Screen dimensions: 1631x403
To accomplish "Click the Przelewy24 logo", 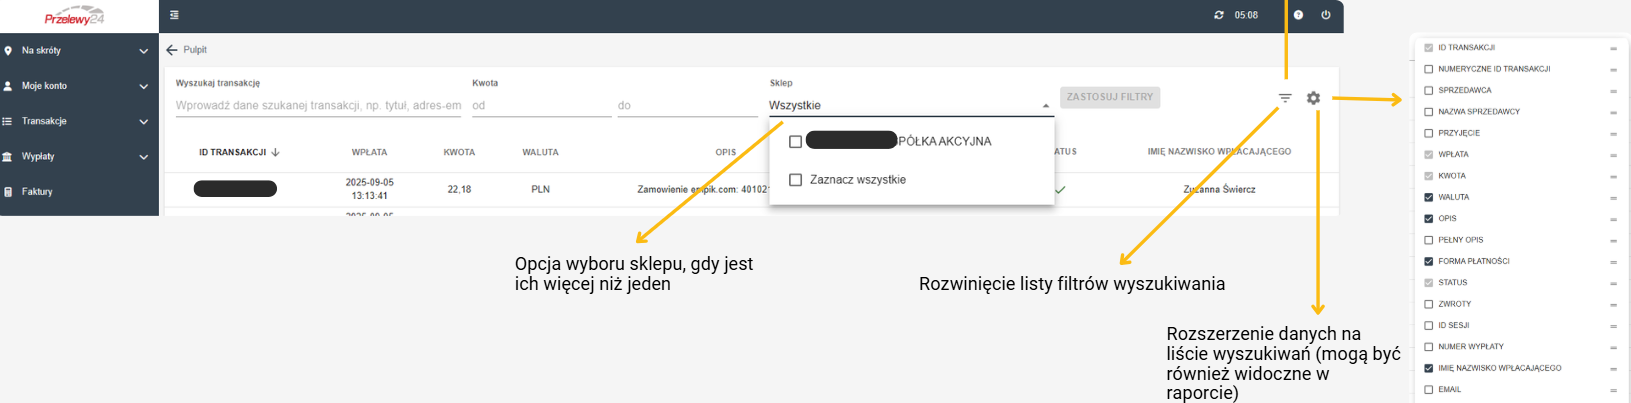I will tap(74, 17).
